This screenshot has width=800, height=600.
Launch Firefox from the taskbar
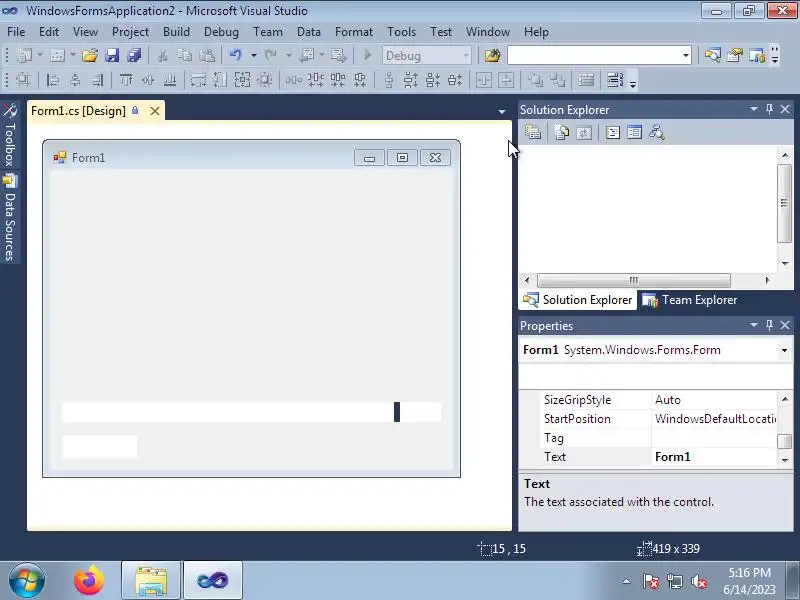[x=89, y=580]
